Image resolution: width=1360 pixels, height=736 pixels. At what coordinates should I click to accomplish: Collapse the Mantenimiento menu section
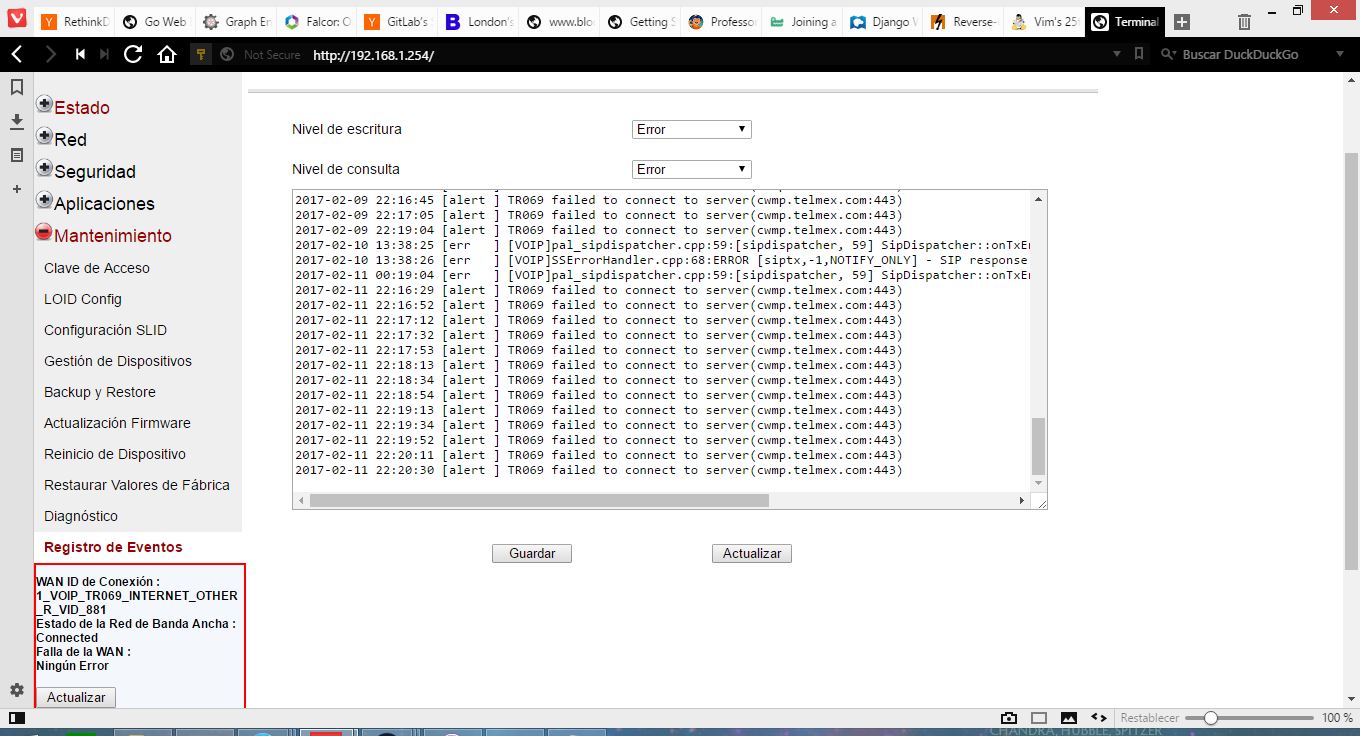(x=44, y=233)
